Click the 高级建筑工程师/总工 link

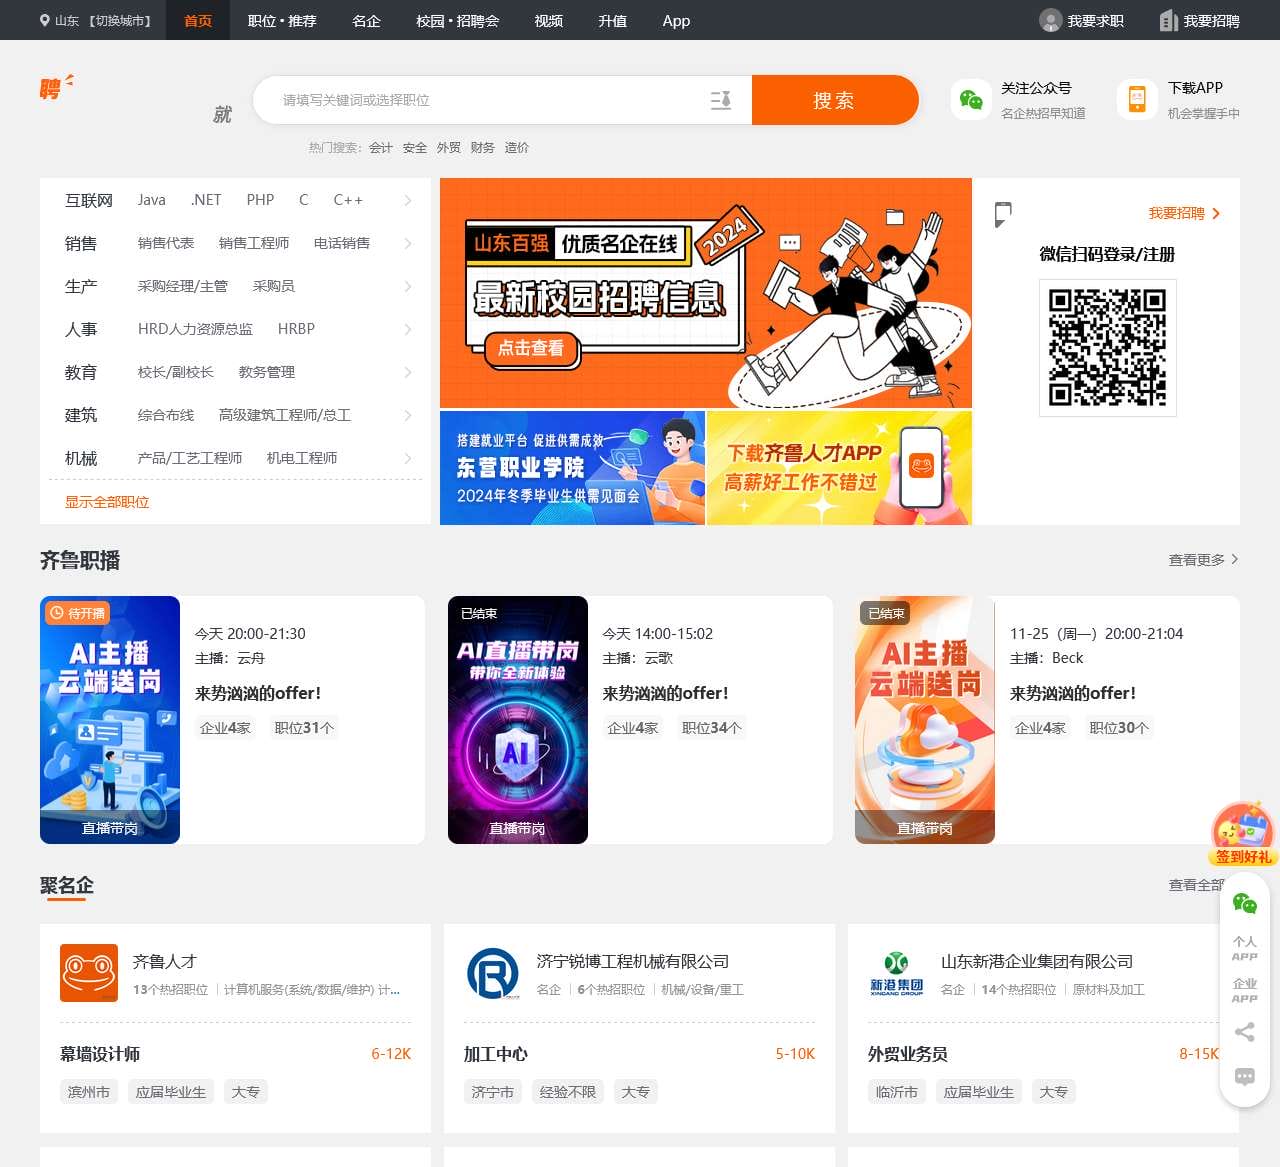pos(285,415)
